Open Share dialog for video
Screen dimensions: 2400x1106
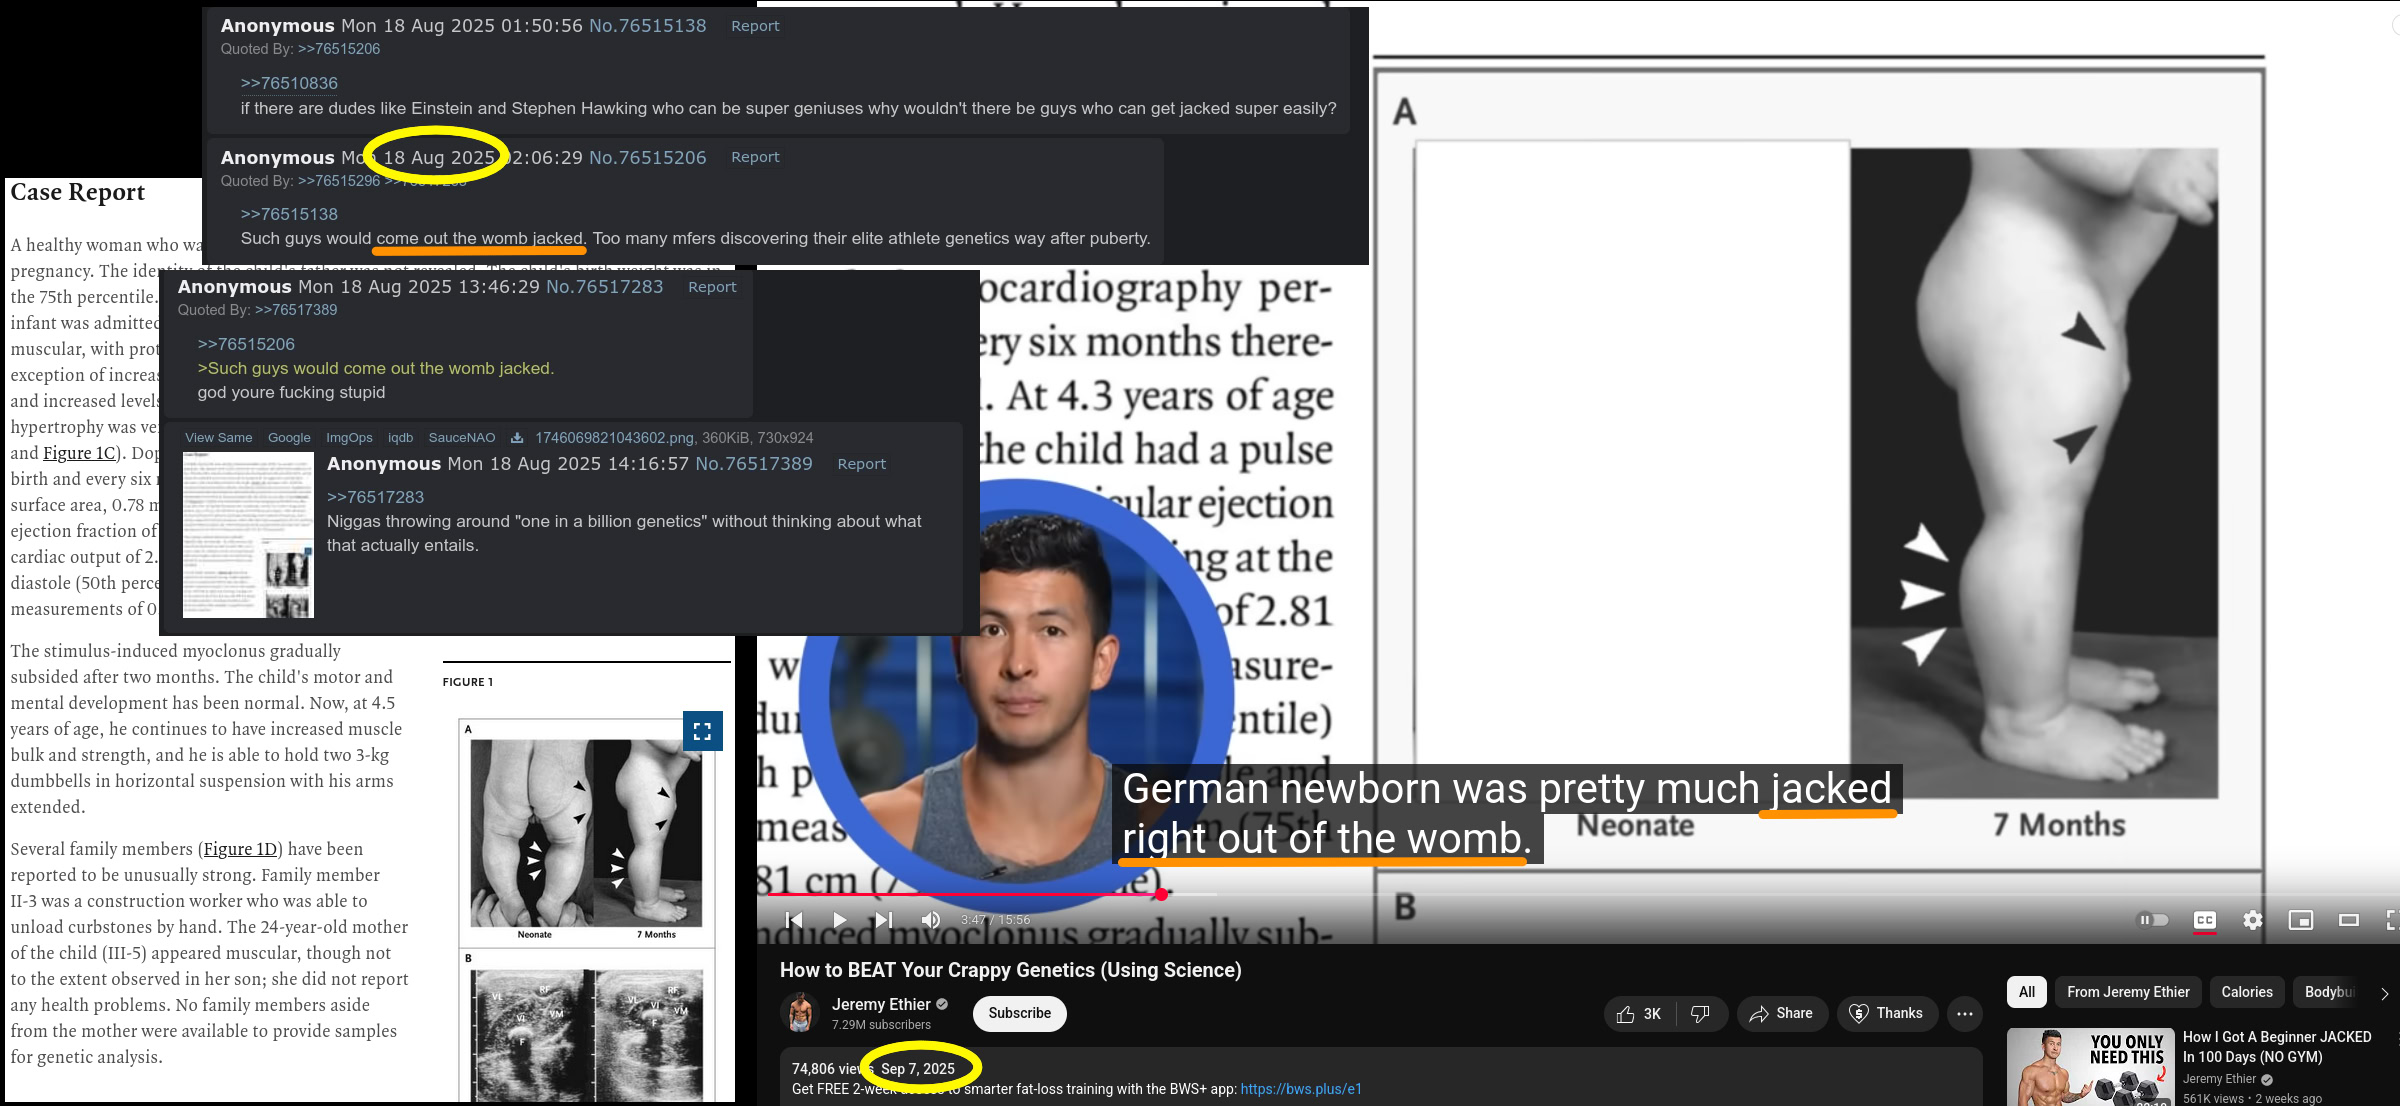(x=1781, y=1014)
